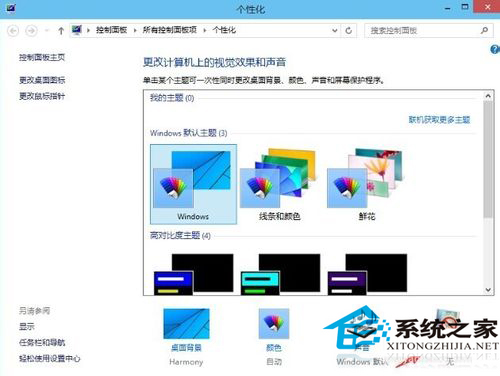500x376 pixels.
Task: Open address bar history dropdown chevron
Action: pos(334,31)
